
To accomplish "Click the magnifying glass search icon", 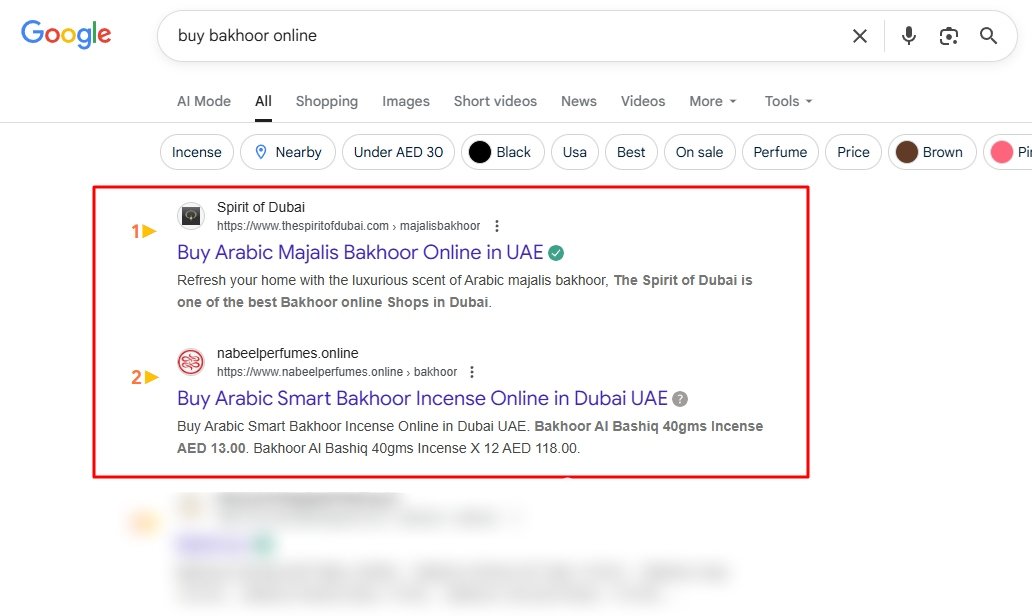I will [x=988, y=36].
